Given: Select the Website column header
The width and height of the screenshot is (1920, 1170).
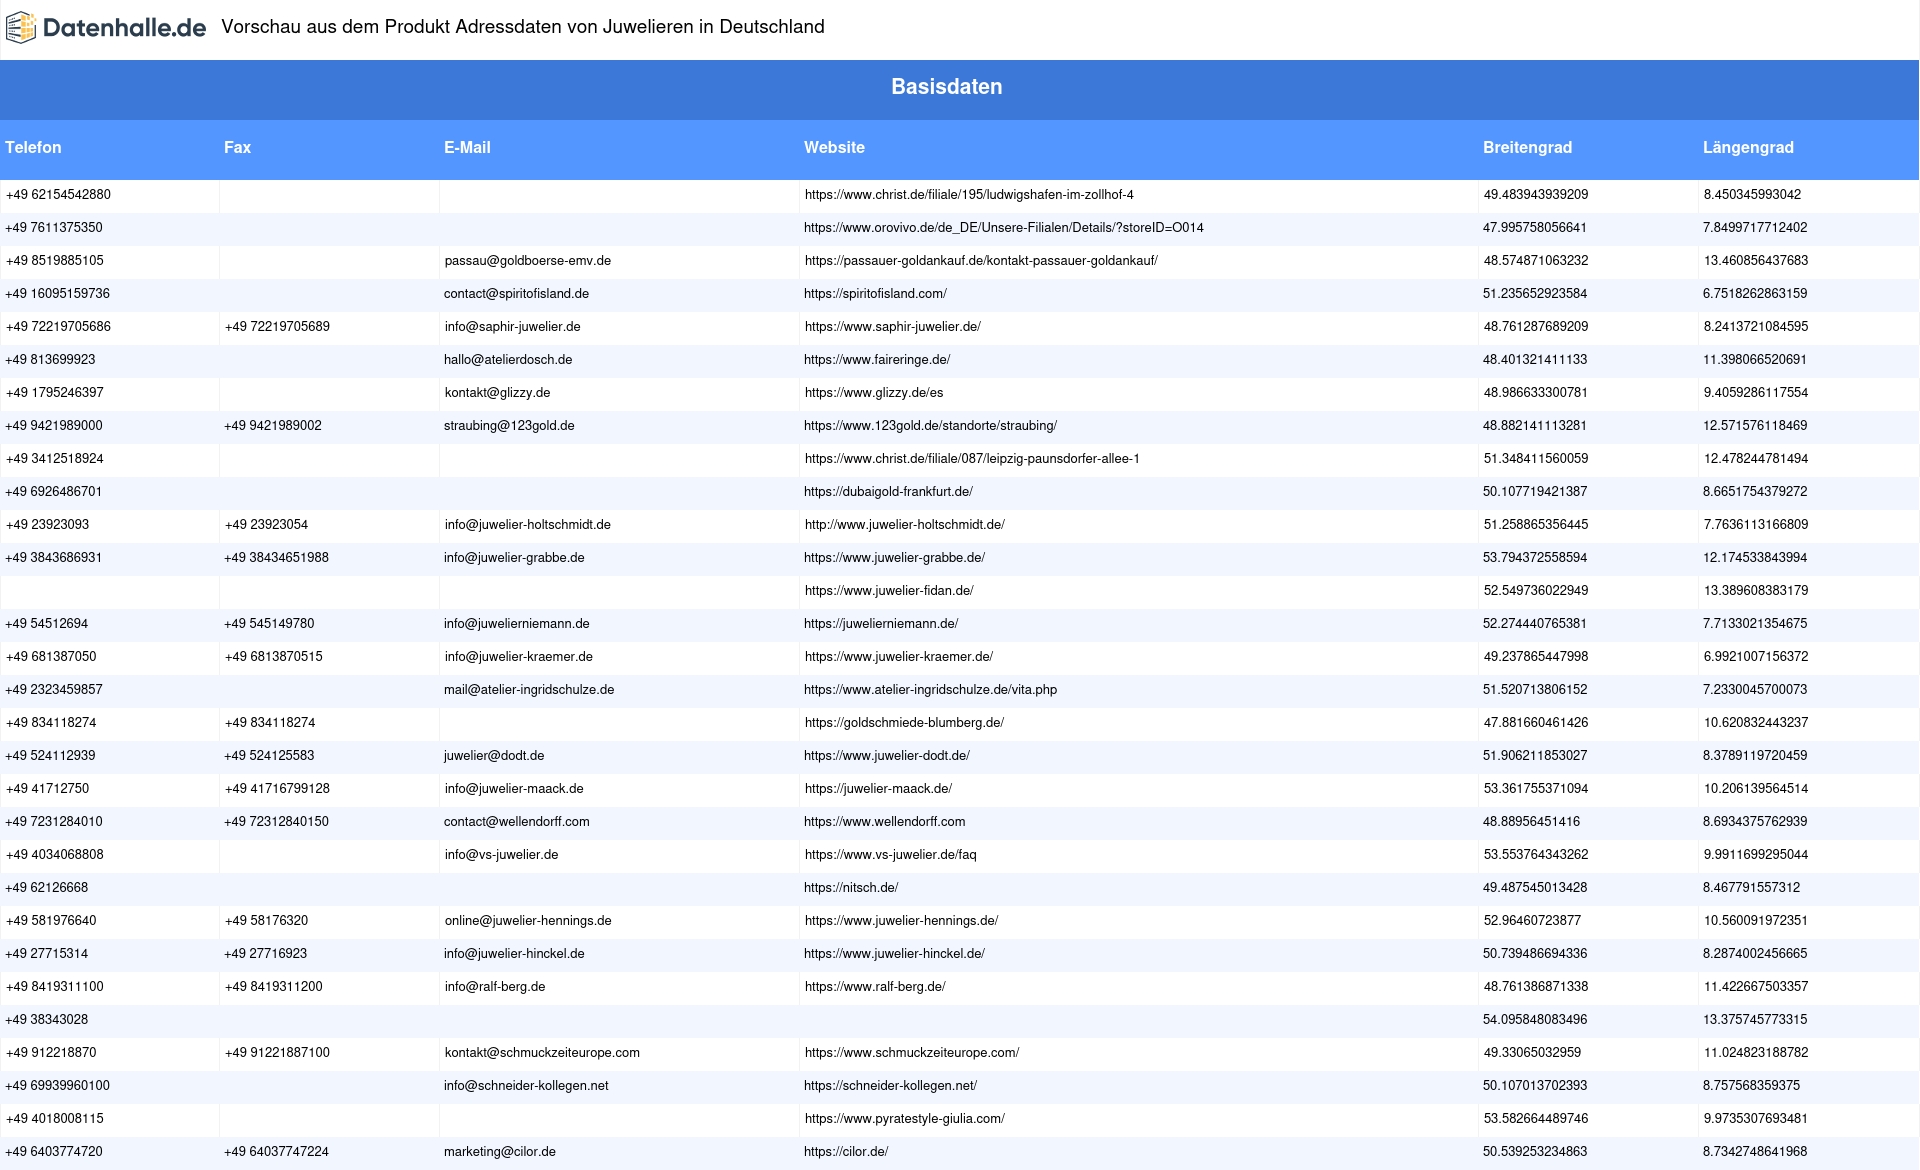Looking at the screenshot, I should (834, 147).
